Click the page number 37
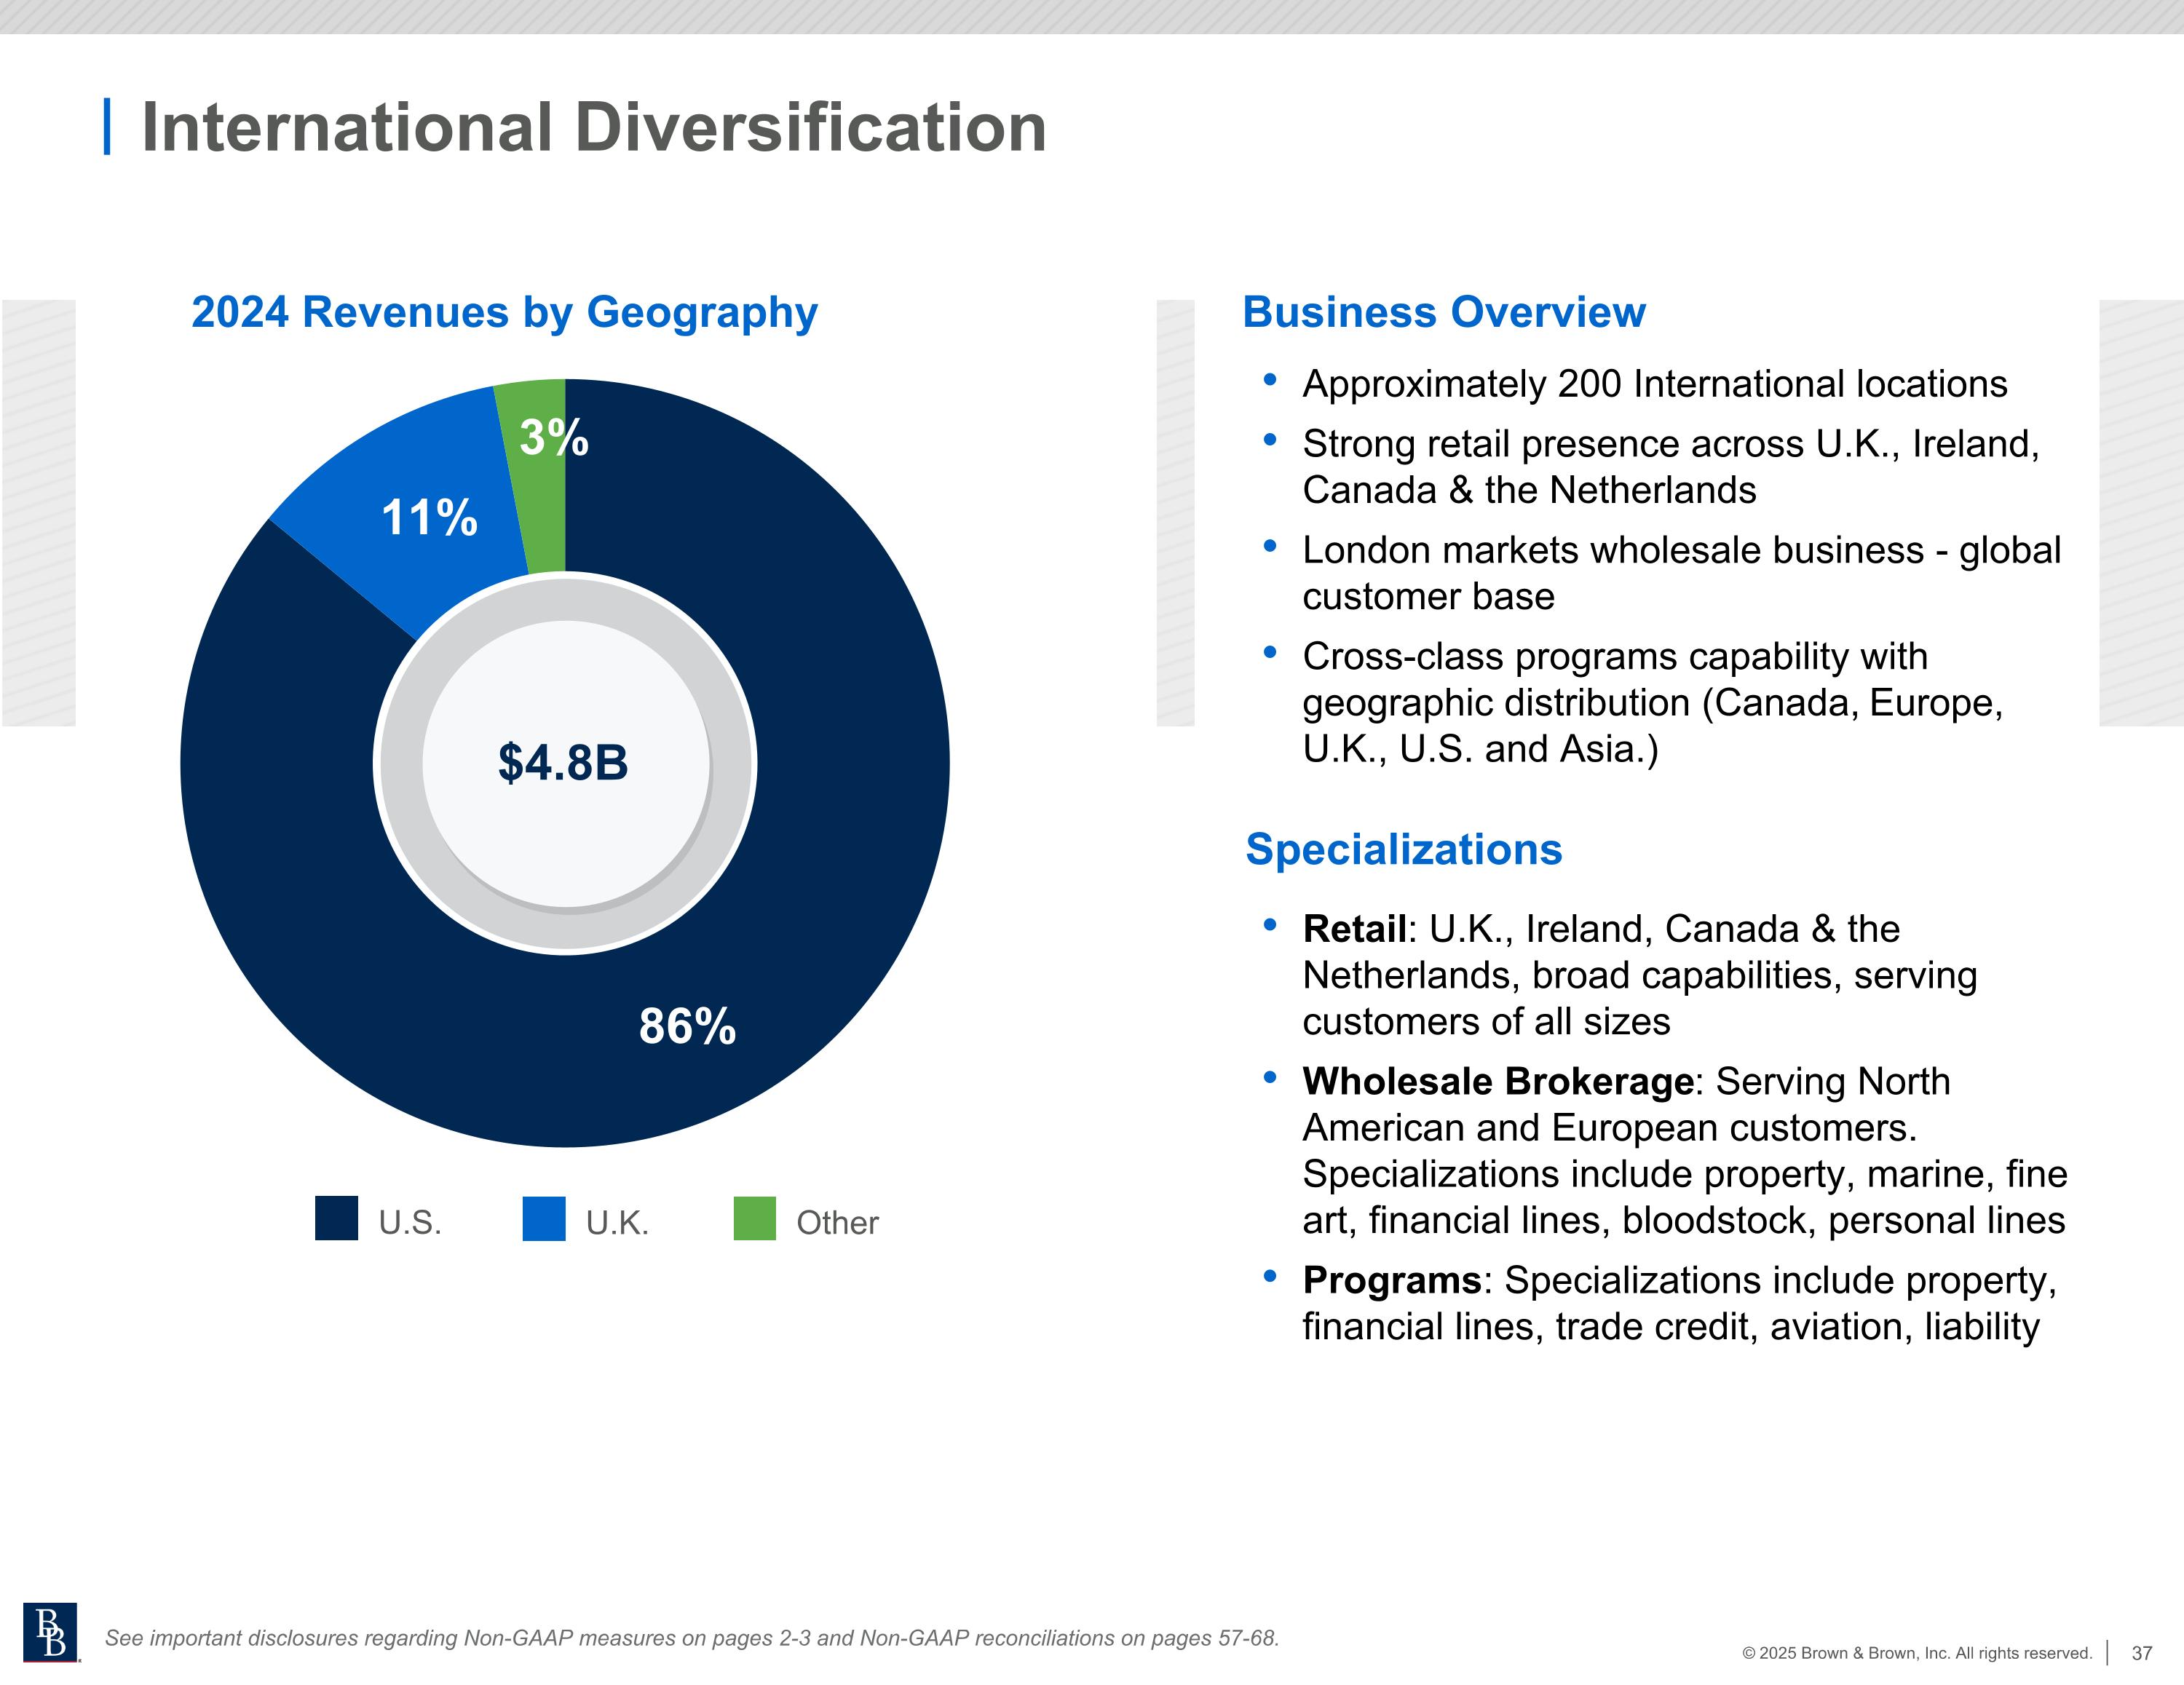Viewport: 2184px width, 1685px height. pos(2141,1653)
